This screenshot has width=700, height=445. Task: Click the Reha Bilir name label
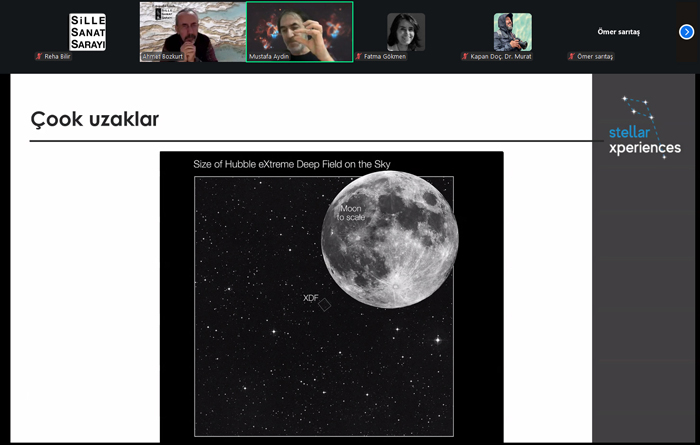coord(58,57)
